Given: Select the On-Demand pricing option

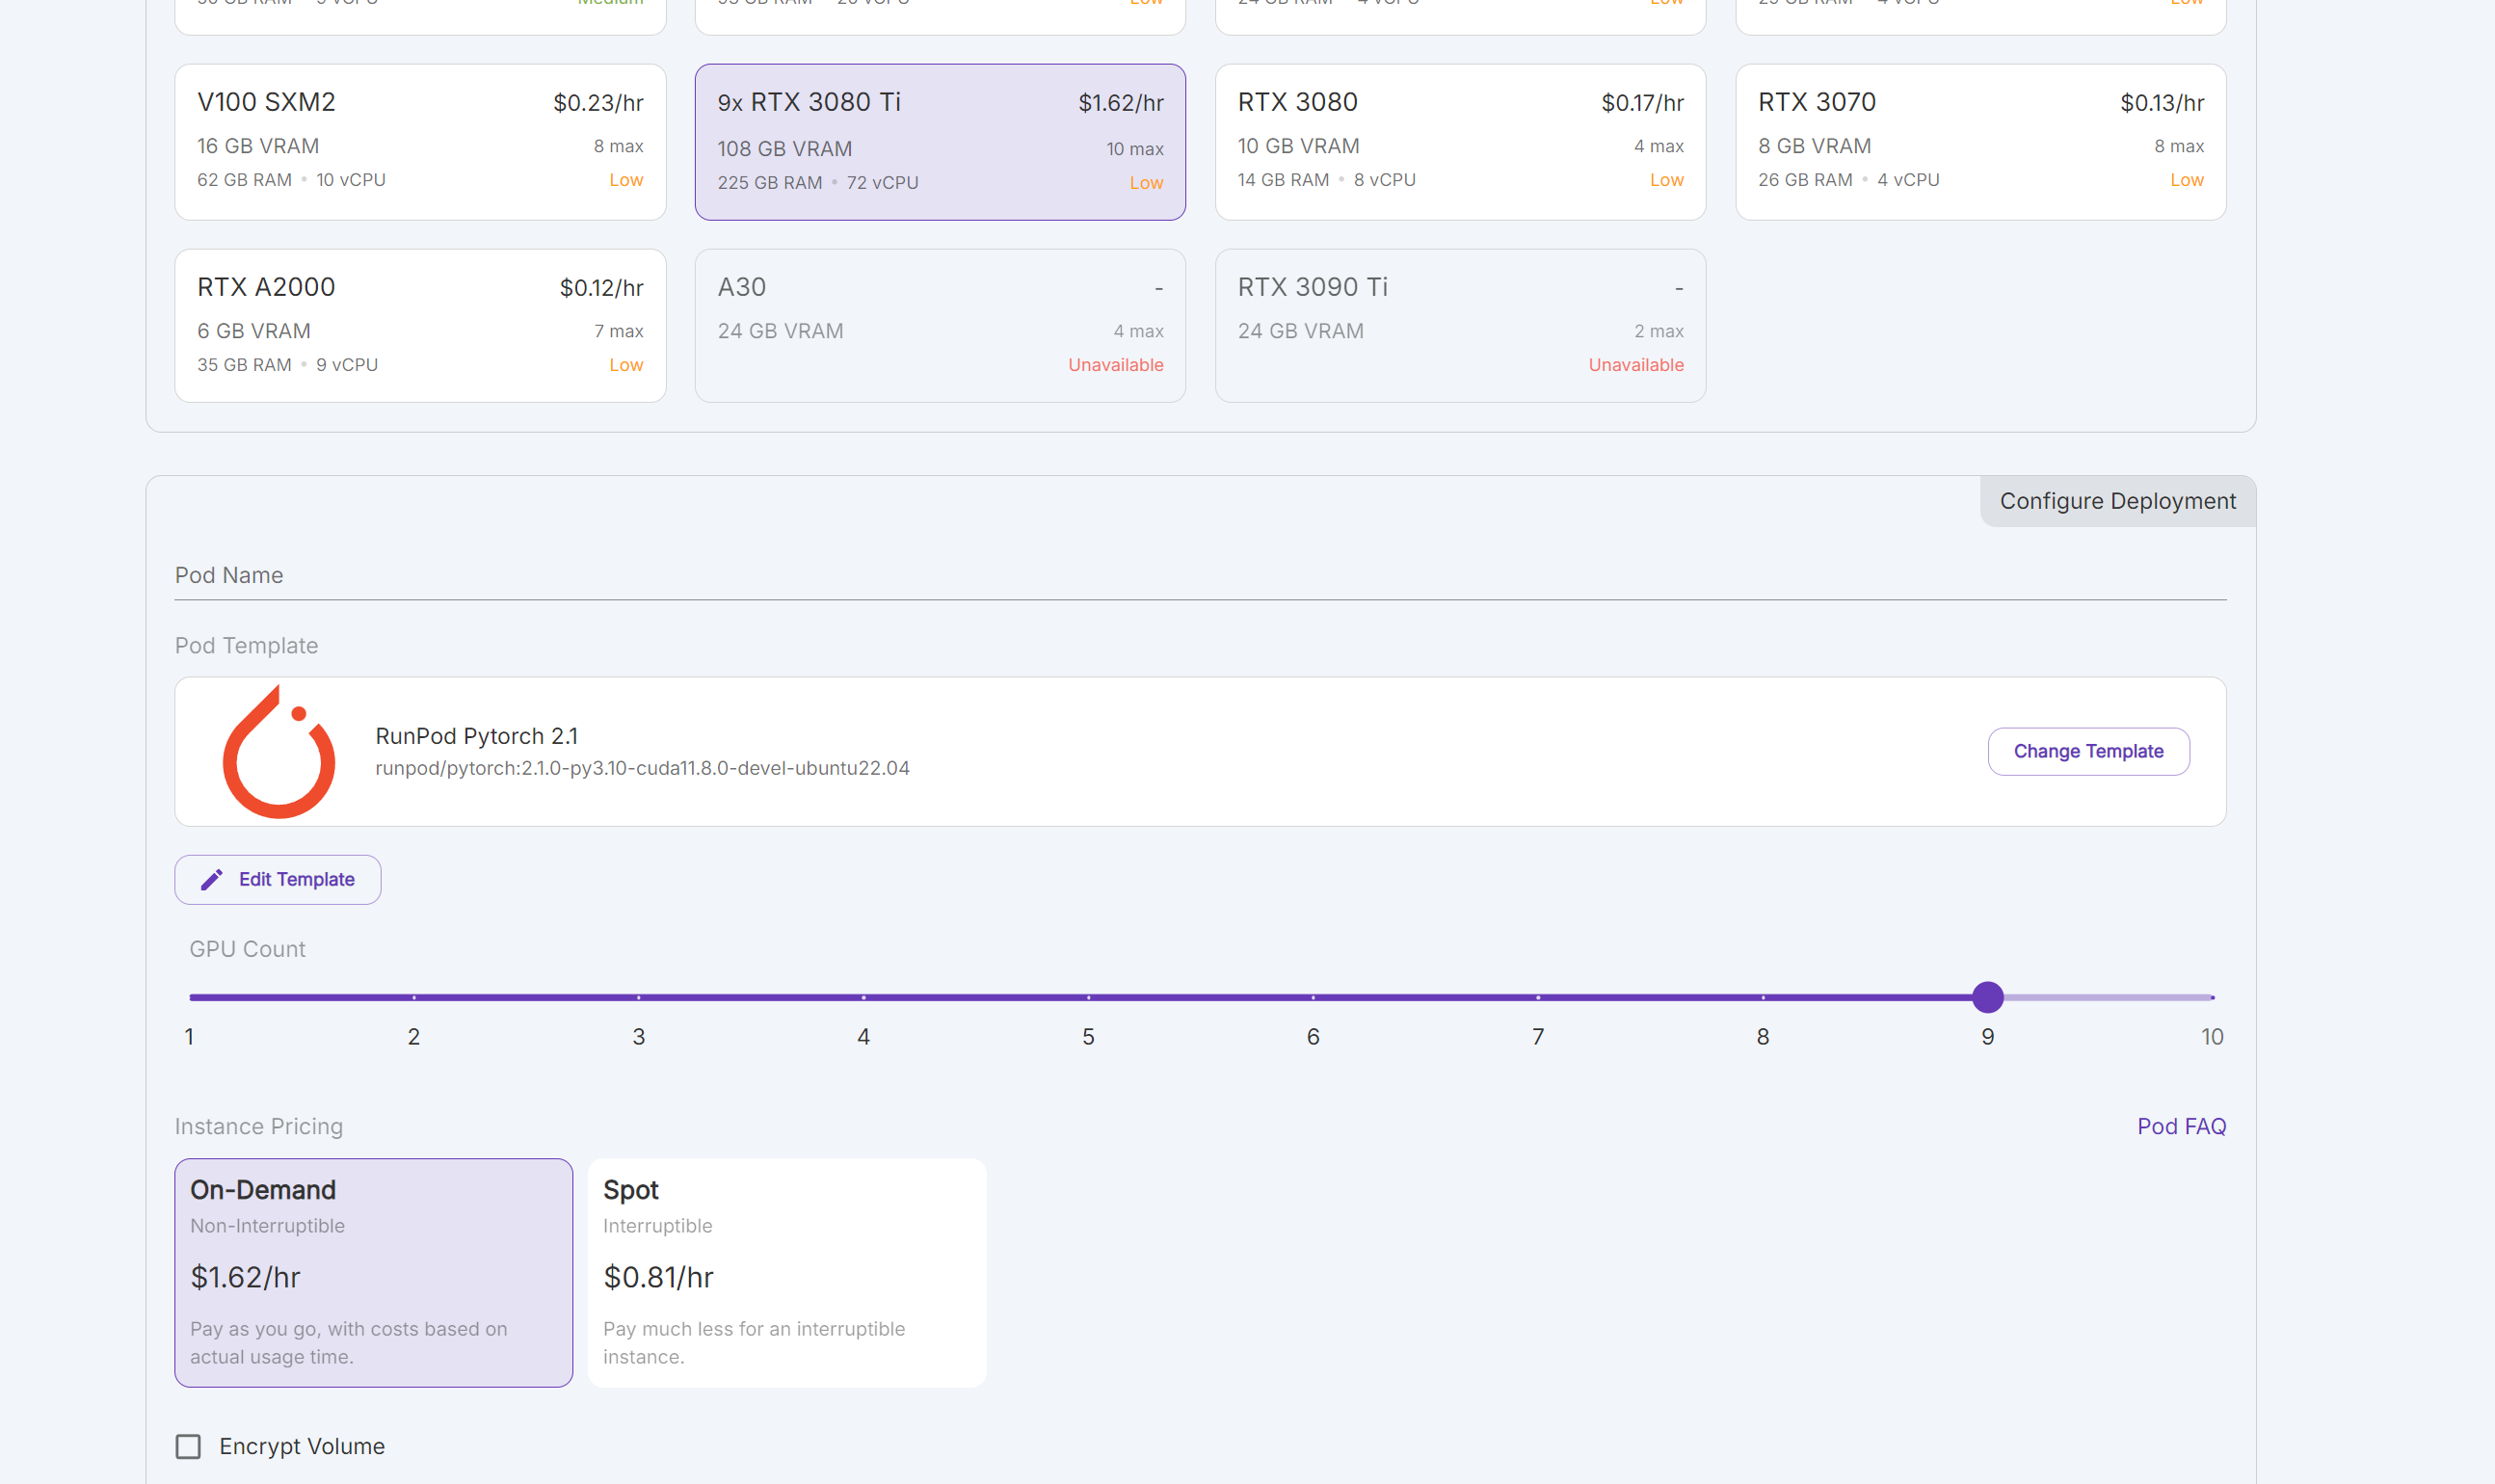Looking at the screenshot, I should coord(373,1272).
